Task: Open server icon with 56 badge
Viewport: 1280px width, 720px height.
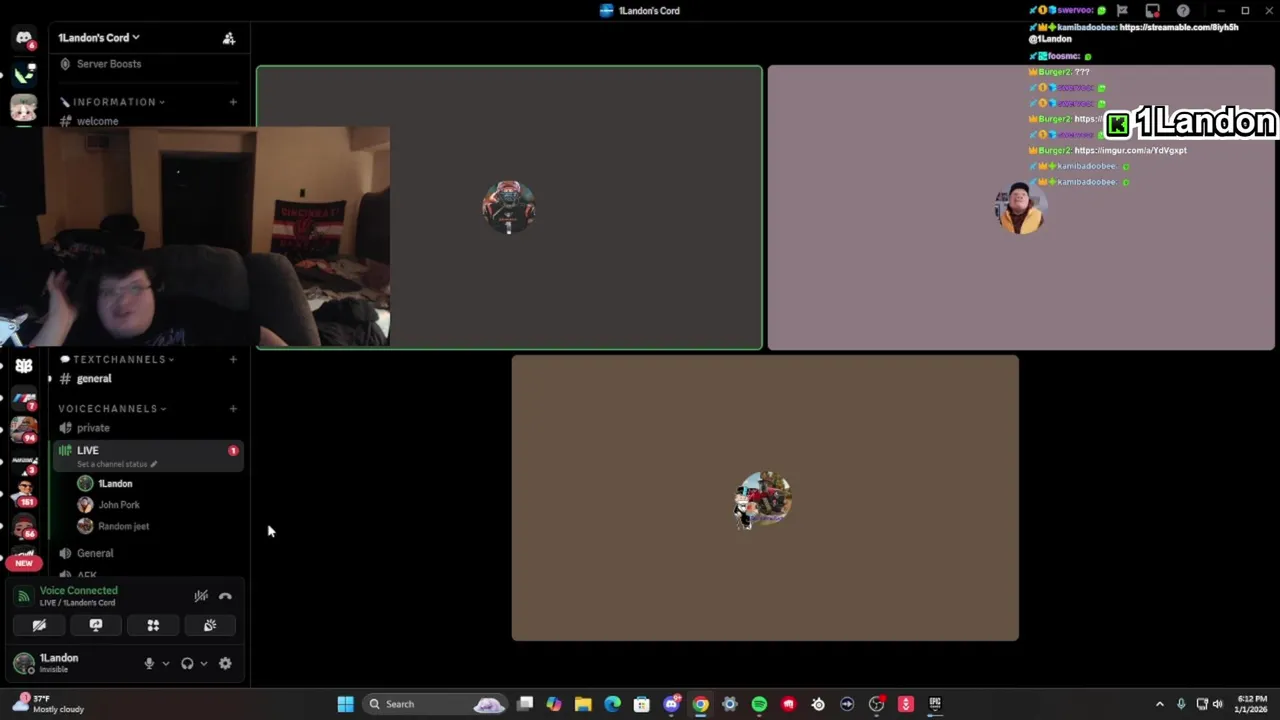Action: click(x=23, y=526)
